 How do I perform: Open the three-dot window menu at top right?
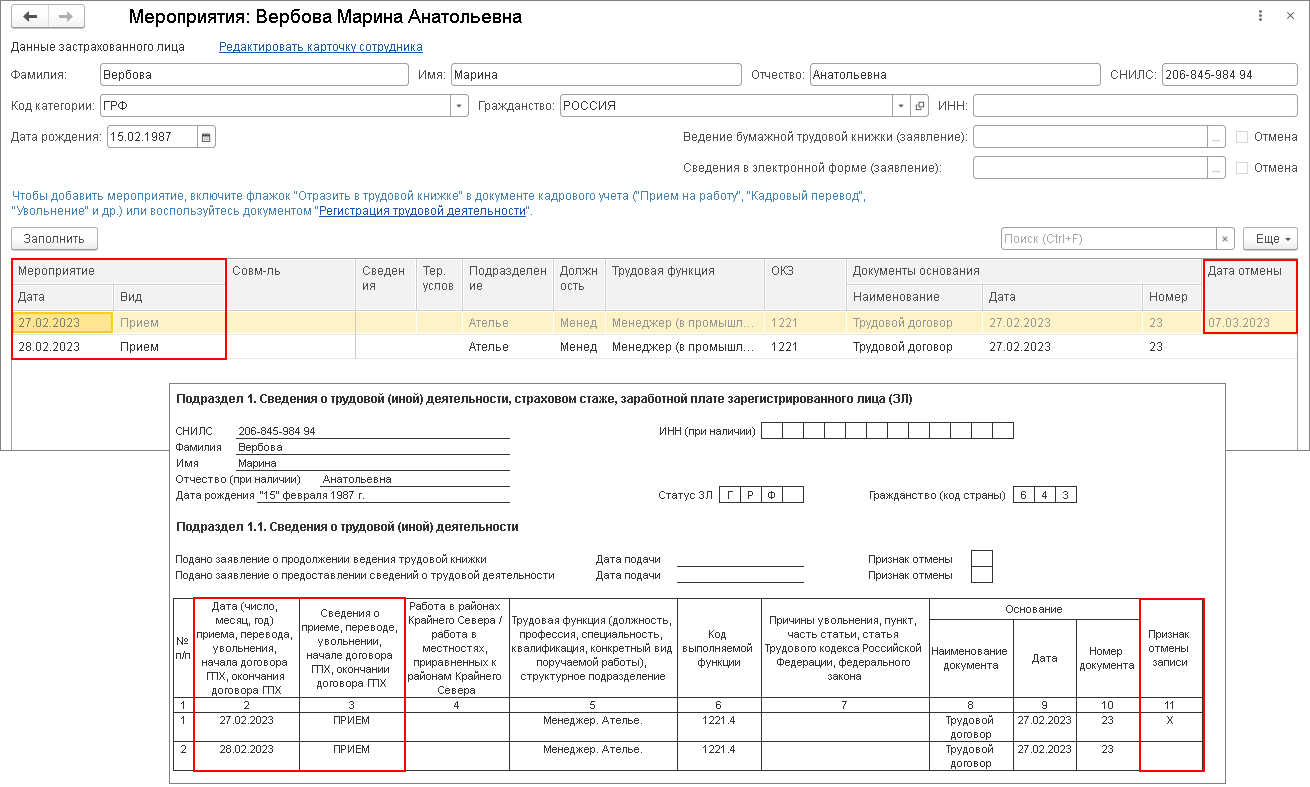coord(1258,16)
